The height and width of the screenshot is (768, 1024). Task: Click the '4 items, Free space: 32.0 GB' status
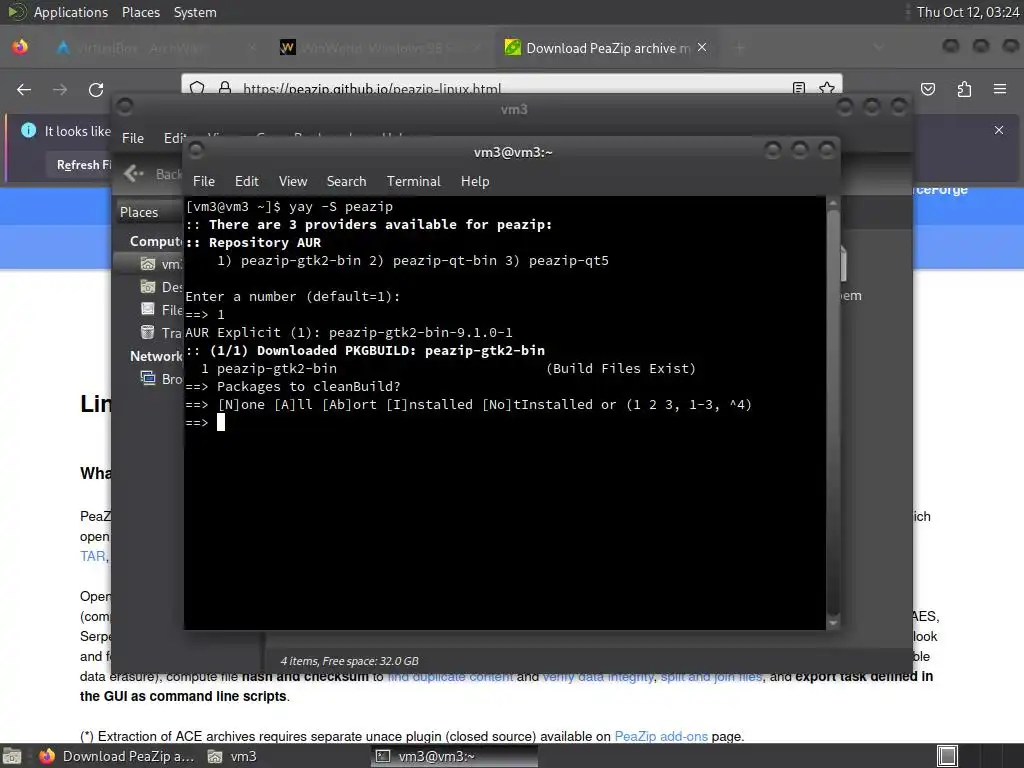(x=349, y=661)
